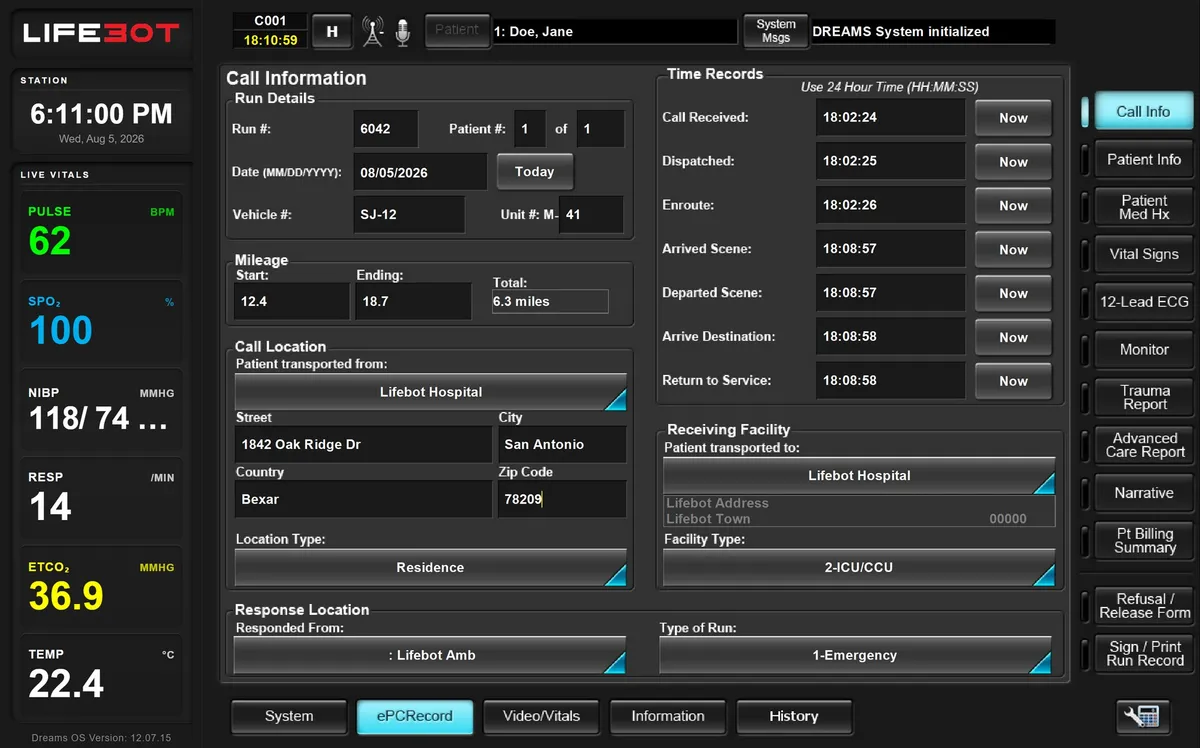Edit the Vehicle # field SJ-12
The width and height of the screenshot is (1200, 748).
click(x=409, y=214)
